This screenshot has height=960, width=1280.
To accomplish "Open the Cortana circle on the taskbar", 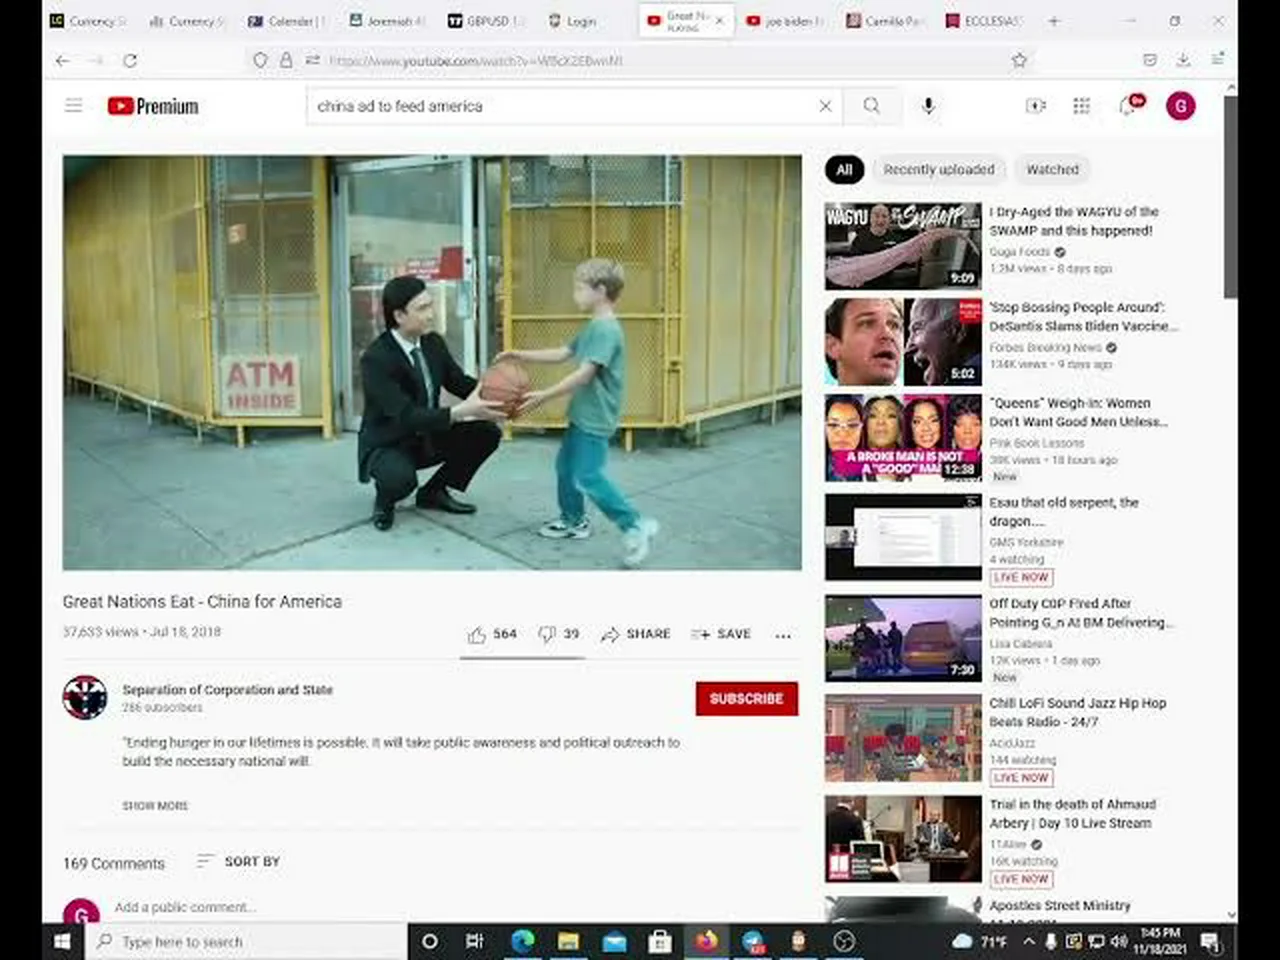I will (430, 941).
